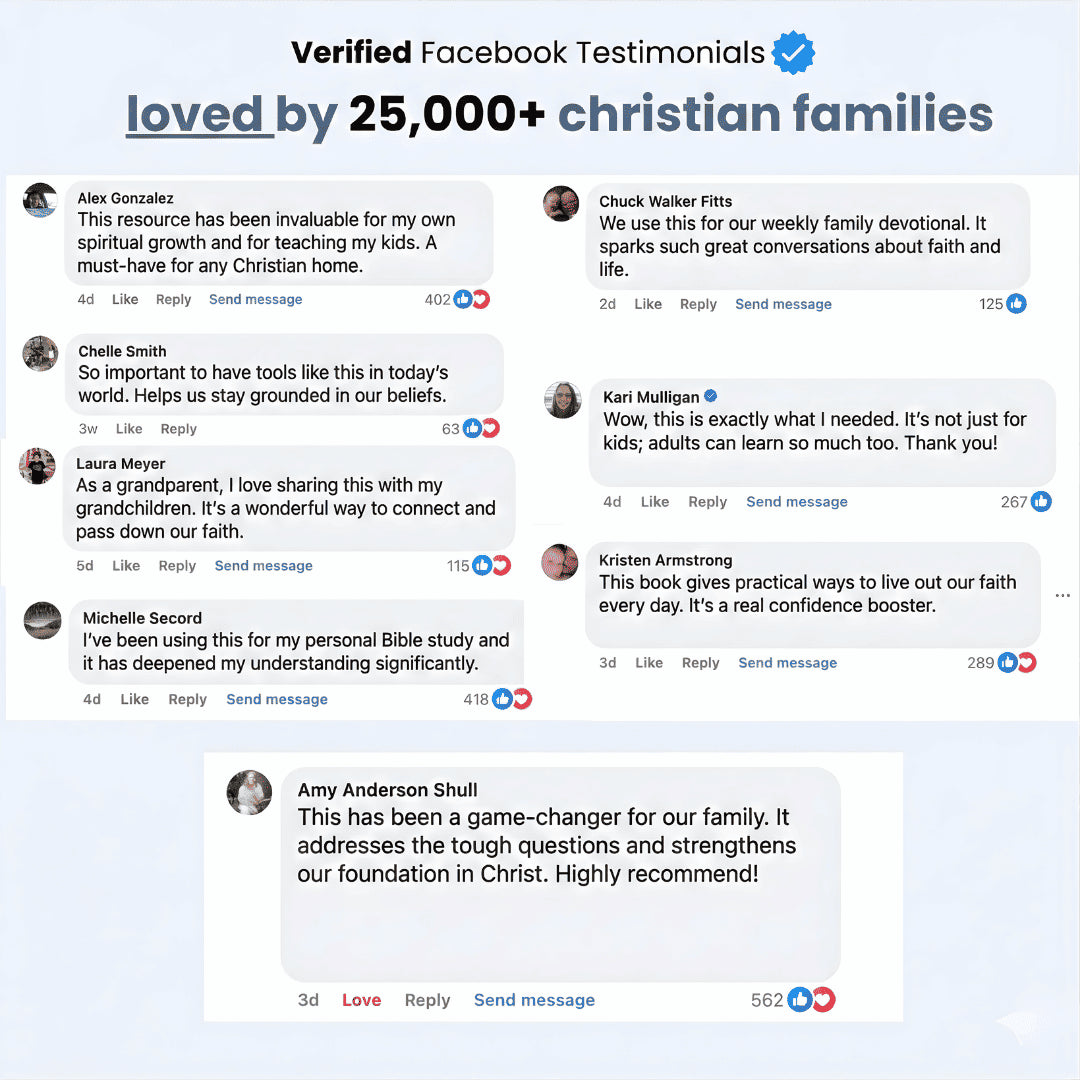Viewport: 1080px width, 1080px height.
Task: Send message to Amy Anderson Shull
Action: [534, 1000]
